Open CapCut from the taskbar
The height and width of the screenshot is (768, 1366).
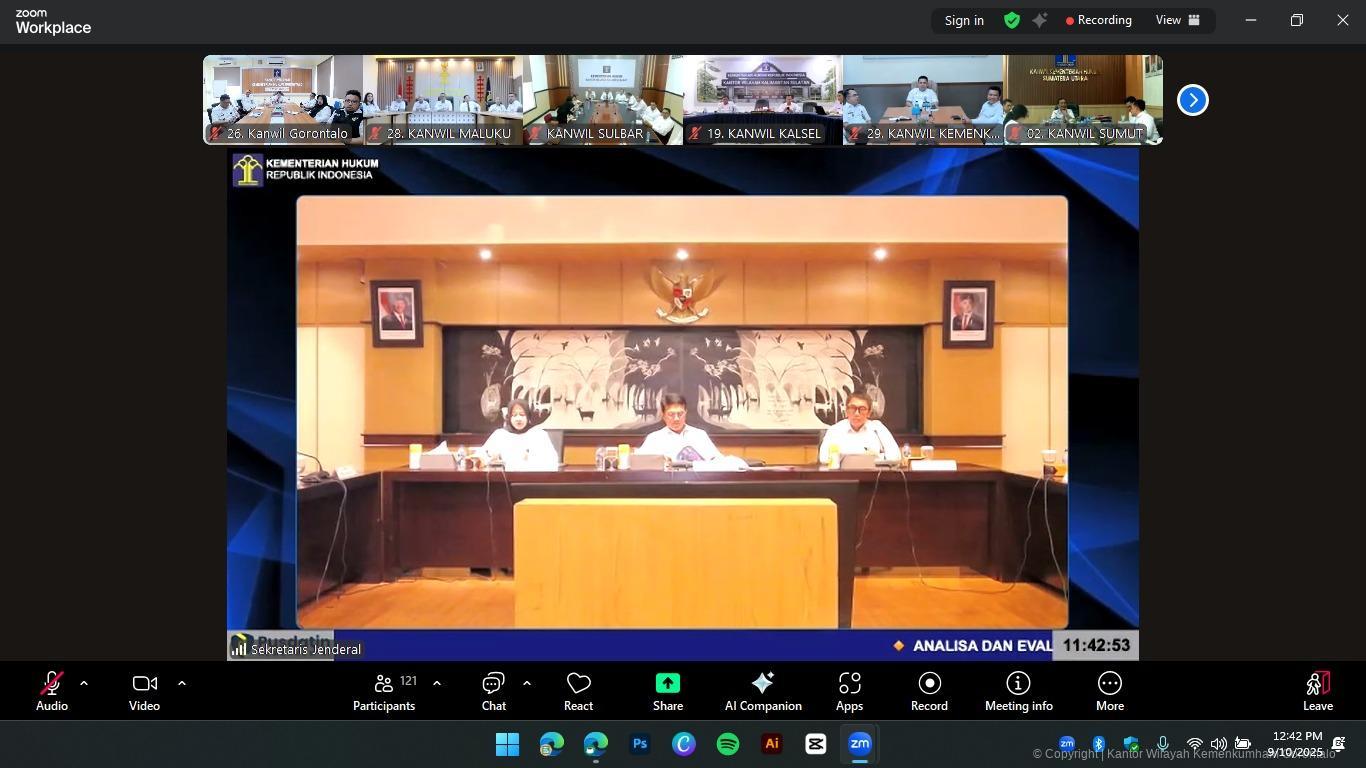(816, 744)
